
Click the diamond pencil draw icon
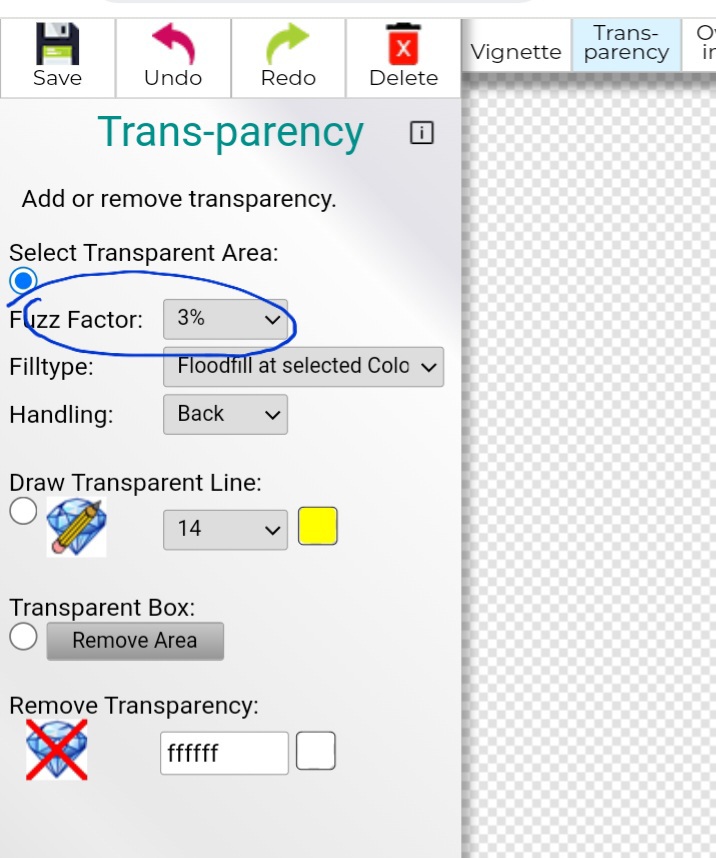(76, 527)
